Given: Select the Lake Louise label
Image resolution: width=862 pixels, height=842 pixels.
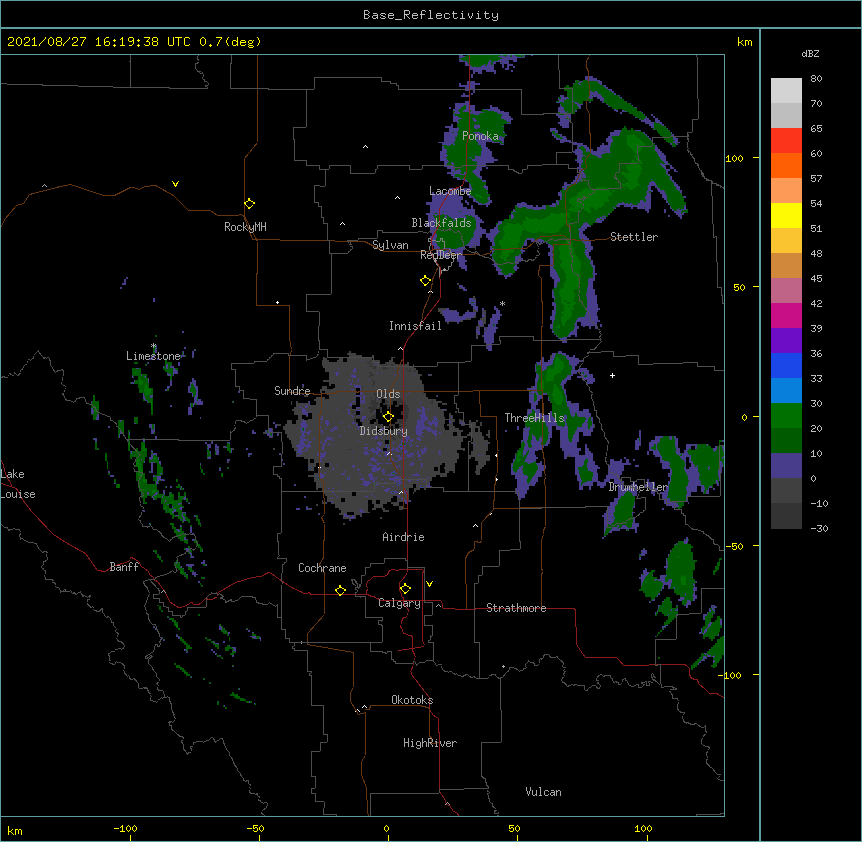Looking at the screenshot, I should (18, 484).
